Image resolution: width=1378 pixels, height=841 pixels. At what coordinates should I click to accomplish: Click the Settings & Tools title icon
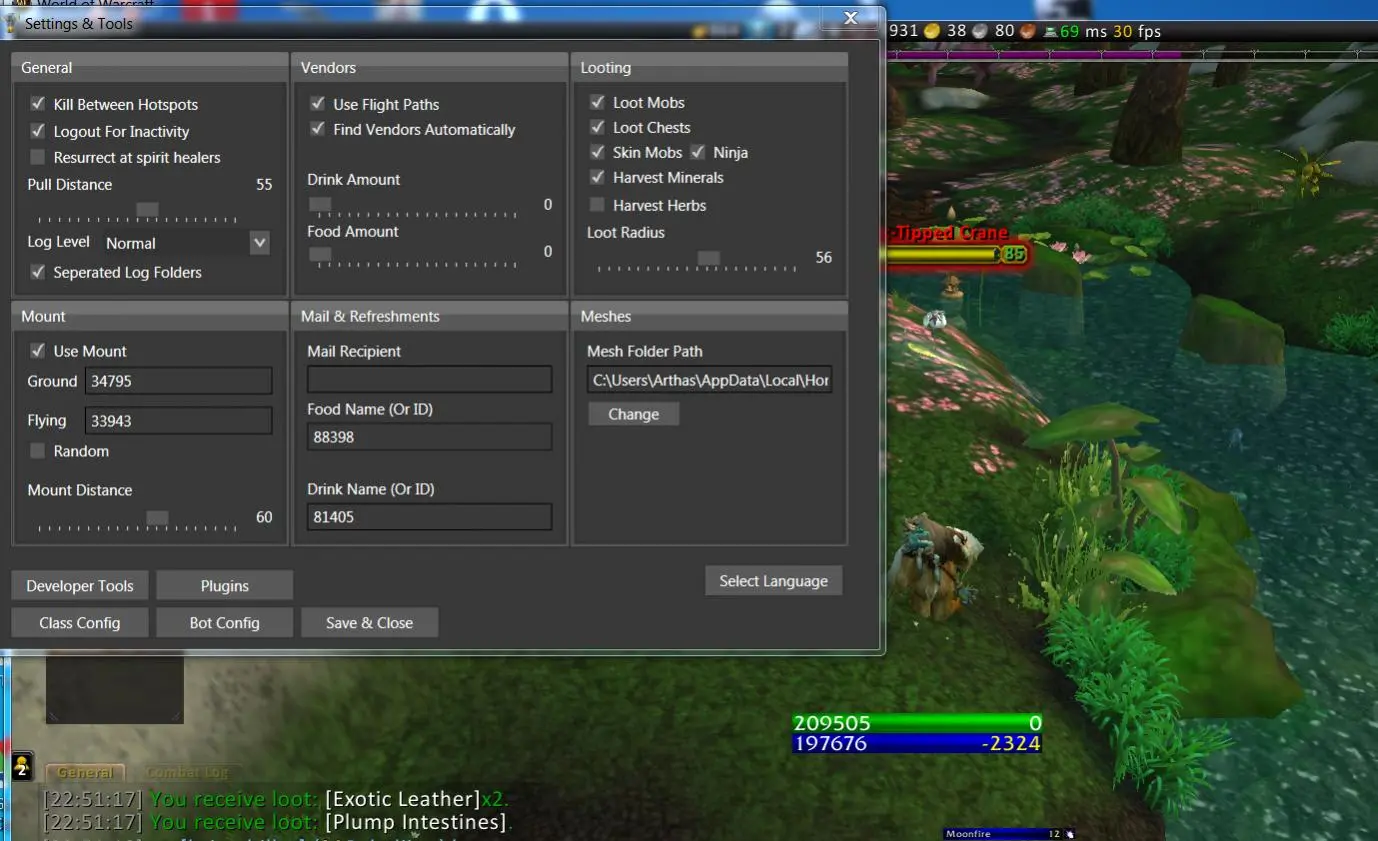click(11, 23)
